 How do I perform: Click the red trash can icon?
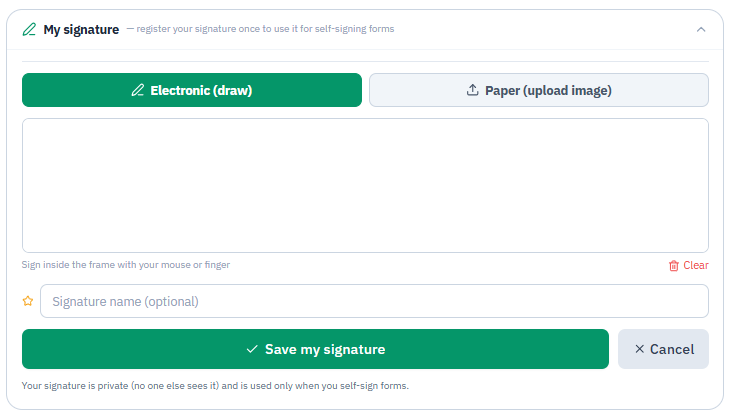coord(674,265)
